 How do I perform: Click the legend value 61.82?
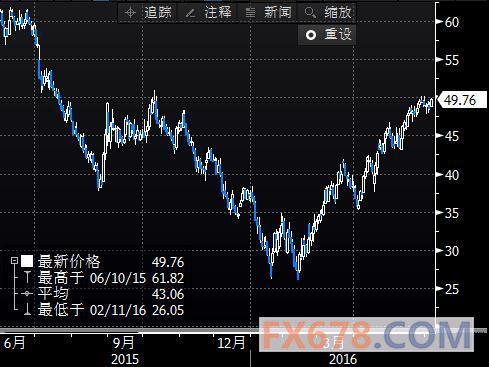168,278
